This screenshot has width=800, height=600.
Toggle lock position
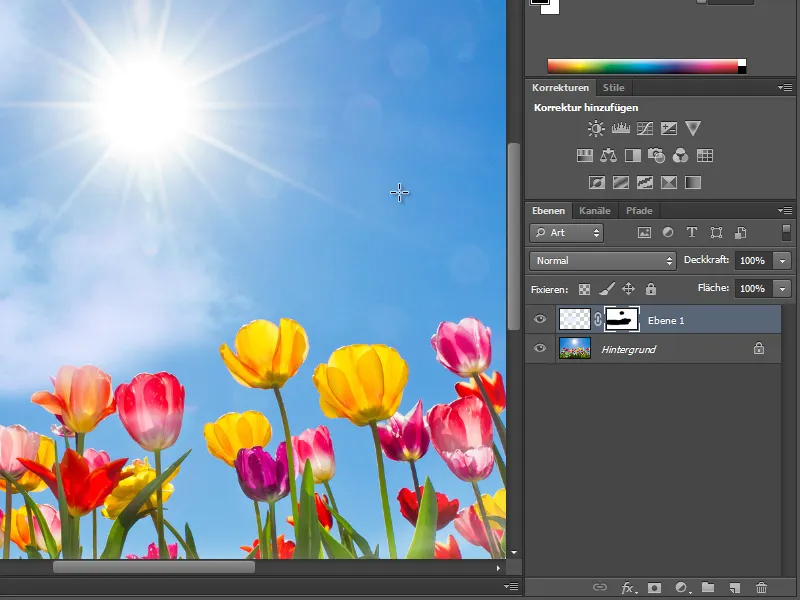tap(629, 289)
